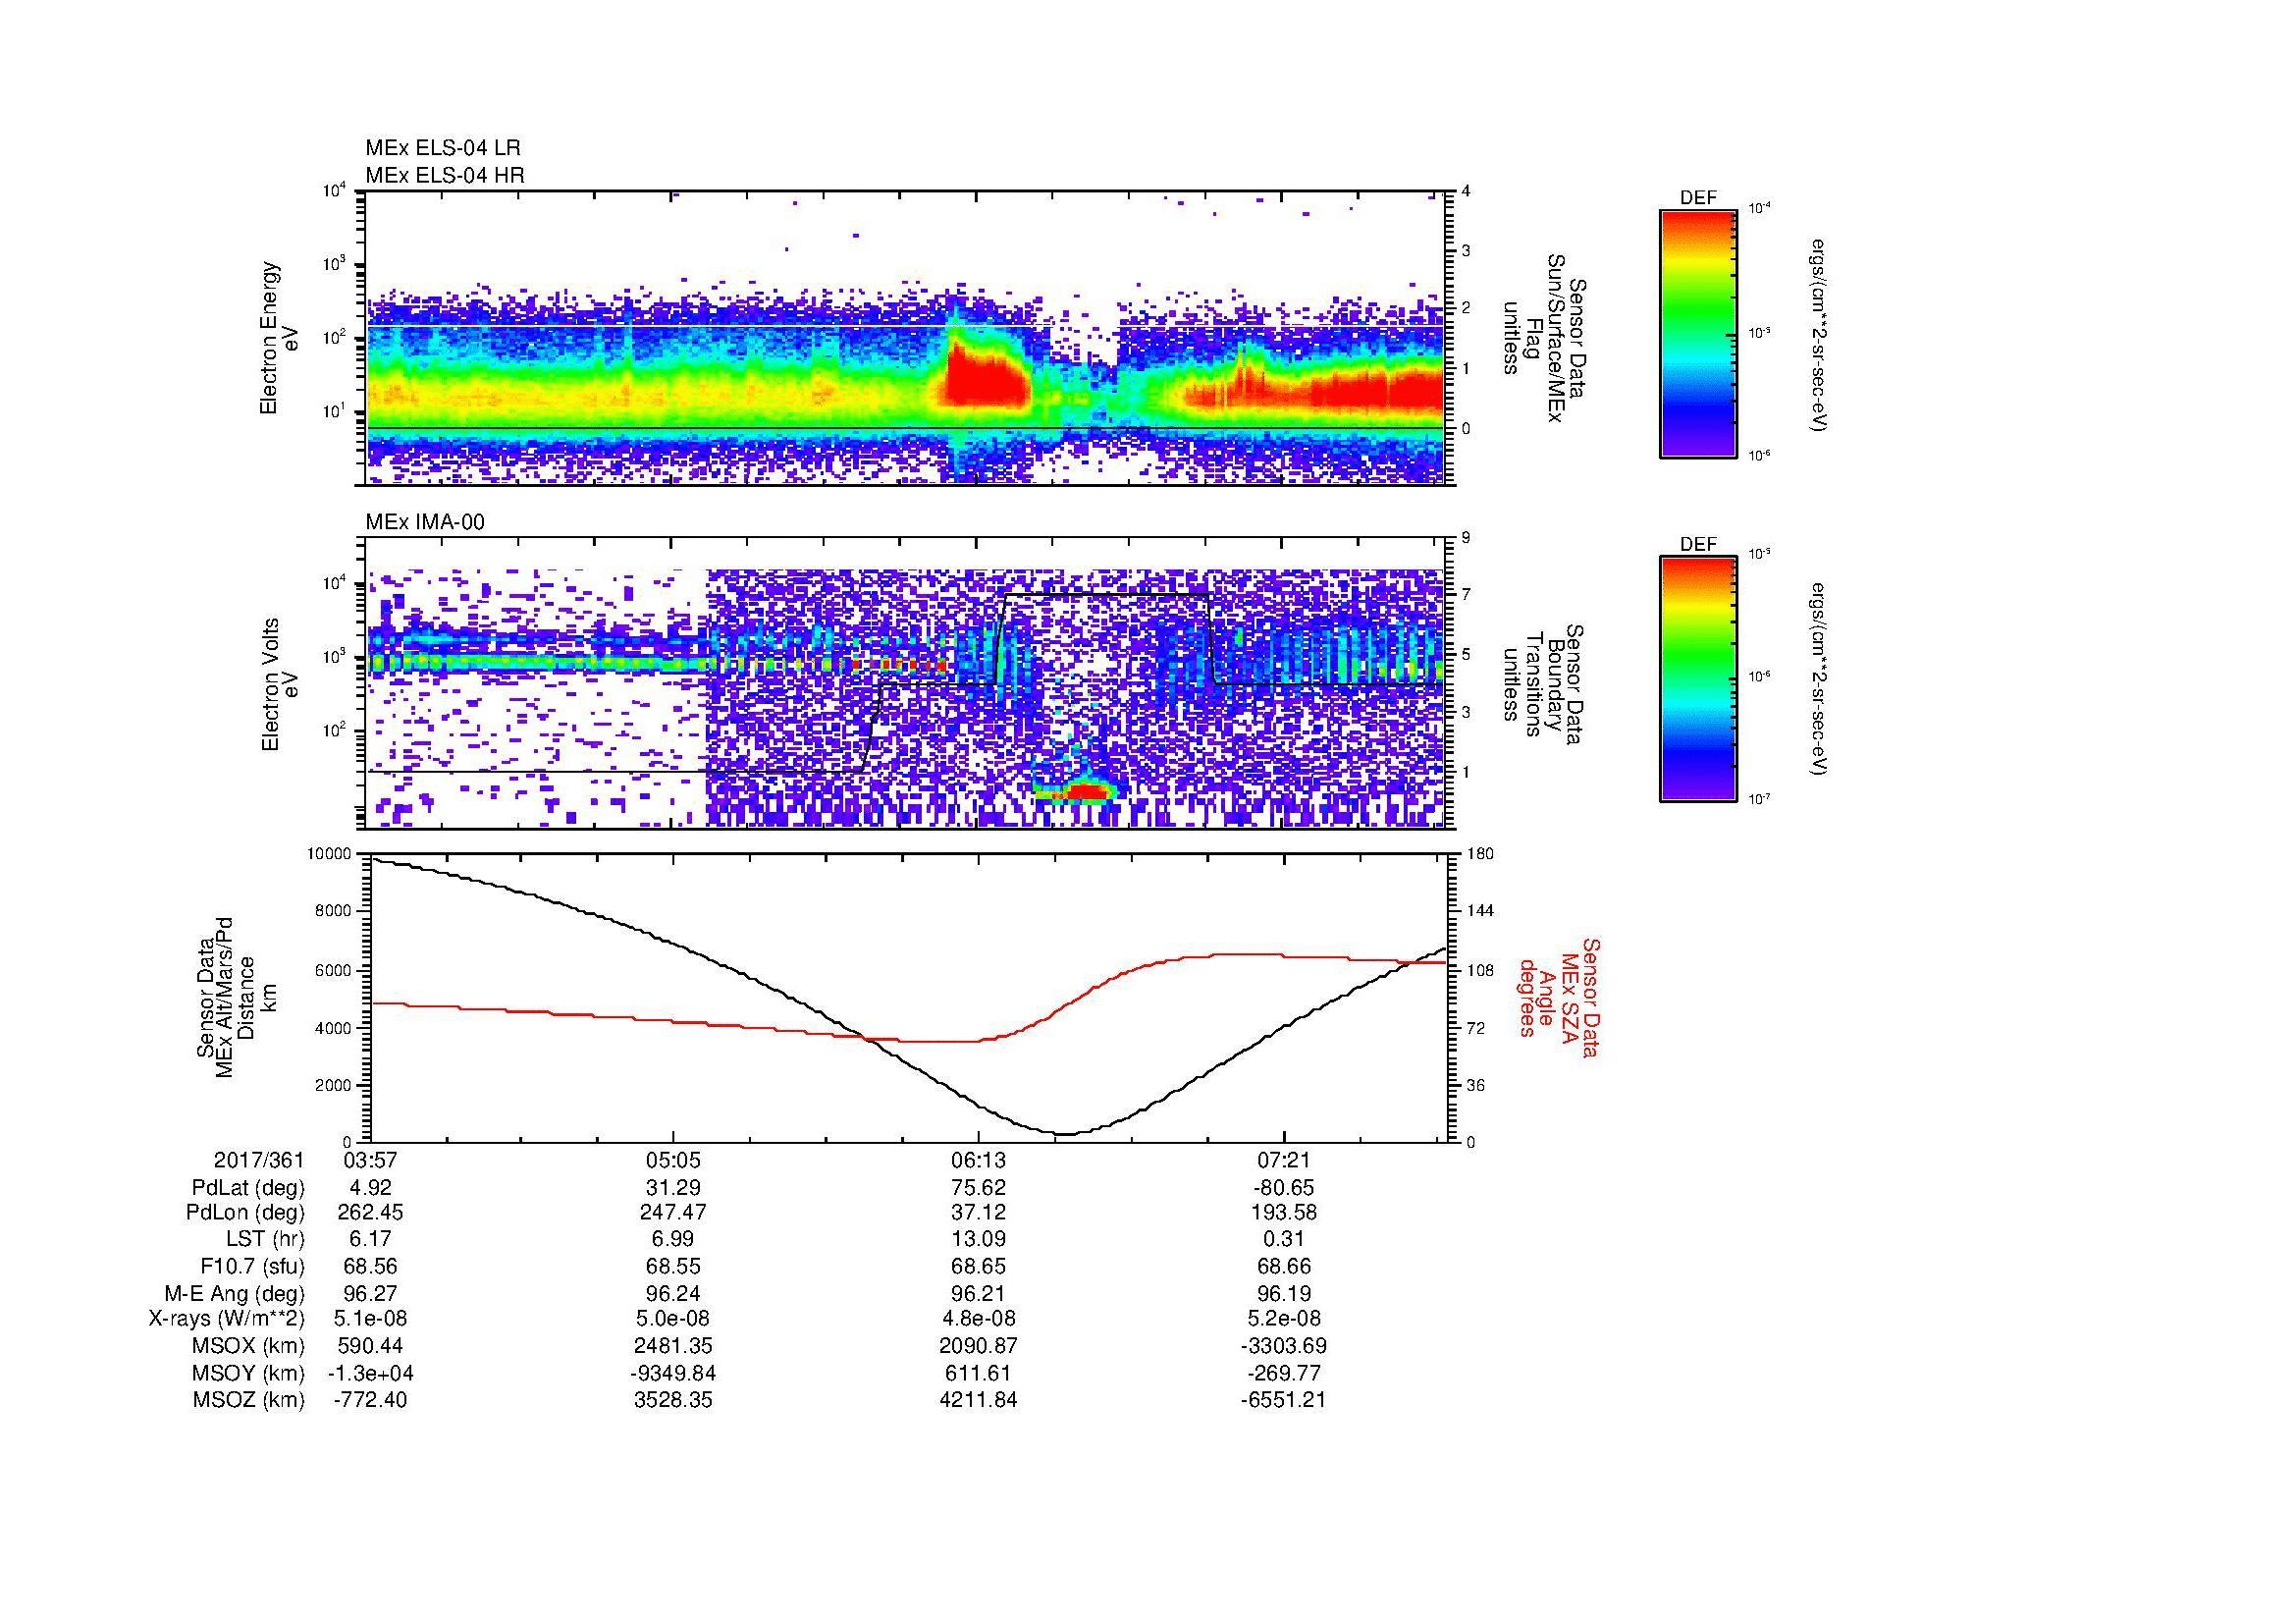Click the PdLat value 75.62

(x=978, y=1188)
